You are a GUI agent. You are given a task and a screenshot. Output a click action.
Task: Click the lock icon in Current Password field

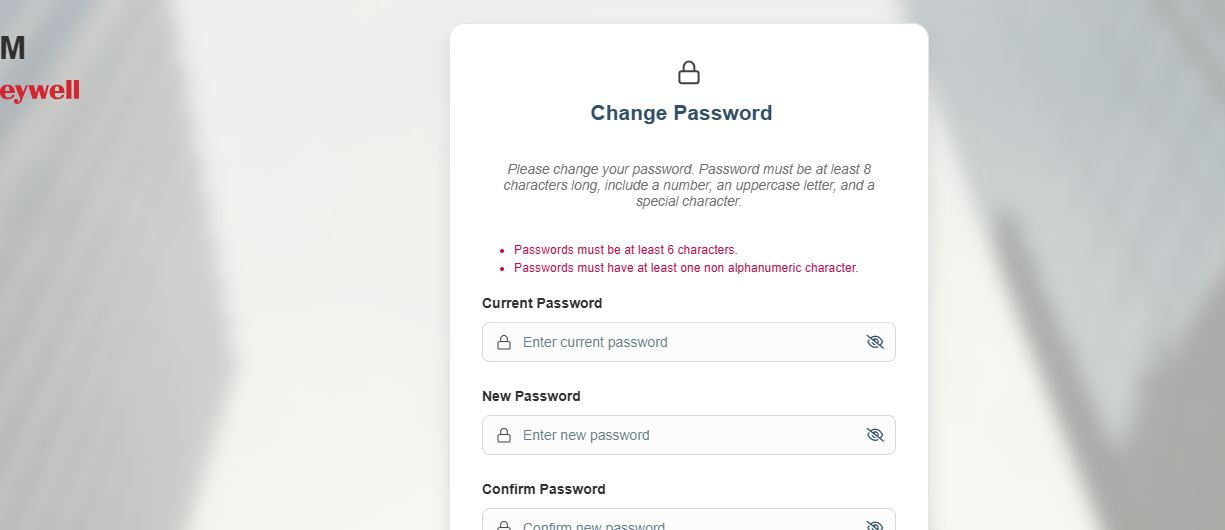pos(504,342)
